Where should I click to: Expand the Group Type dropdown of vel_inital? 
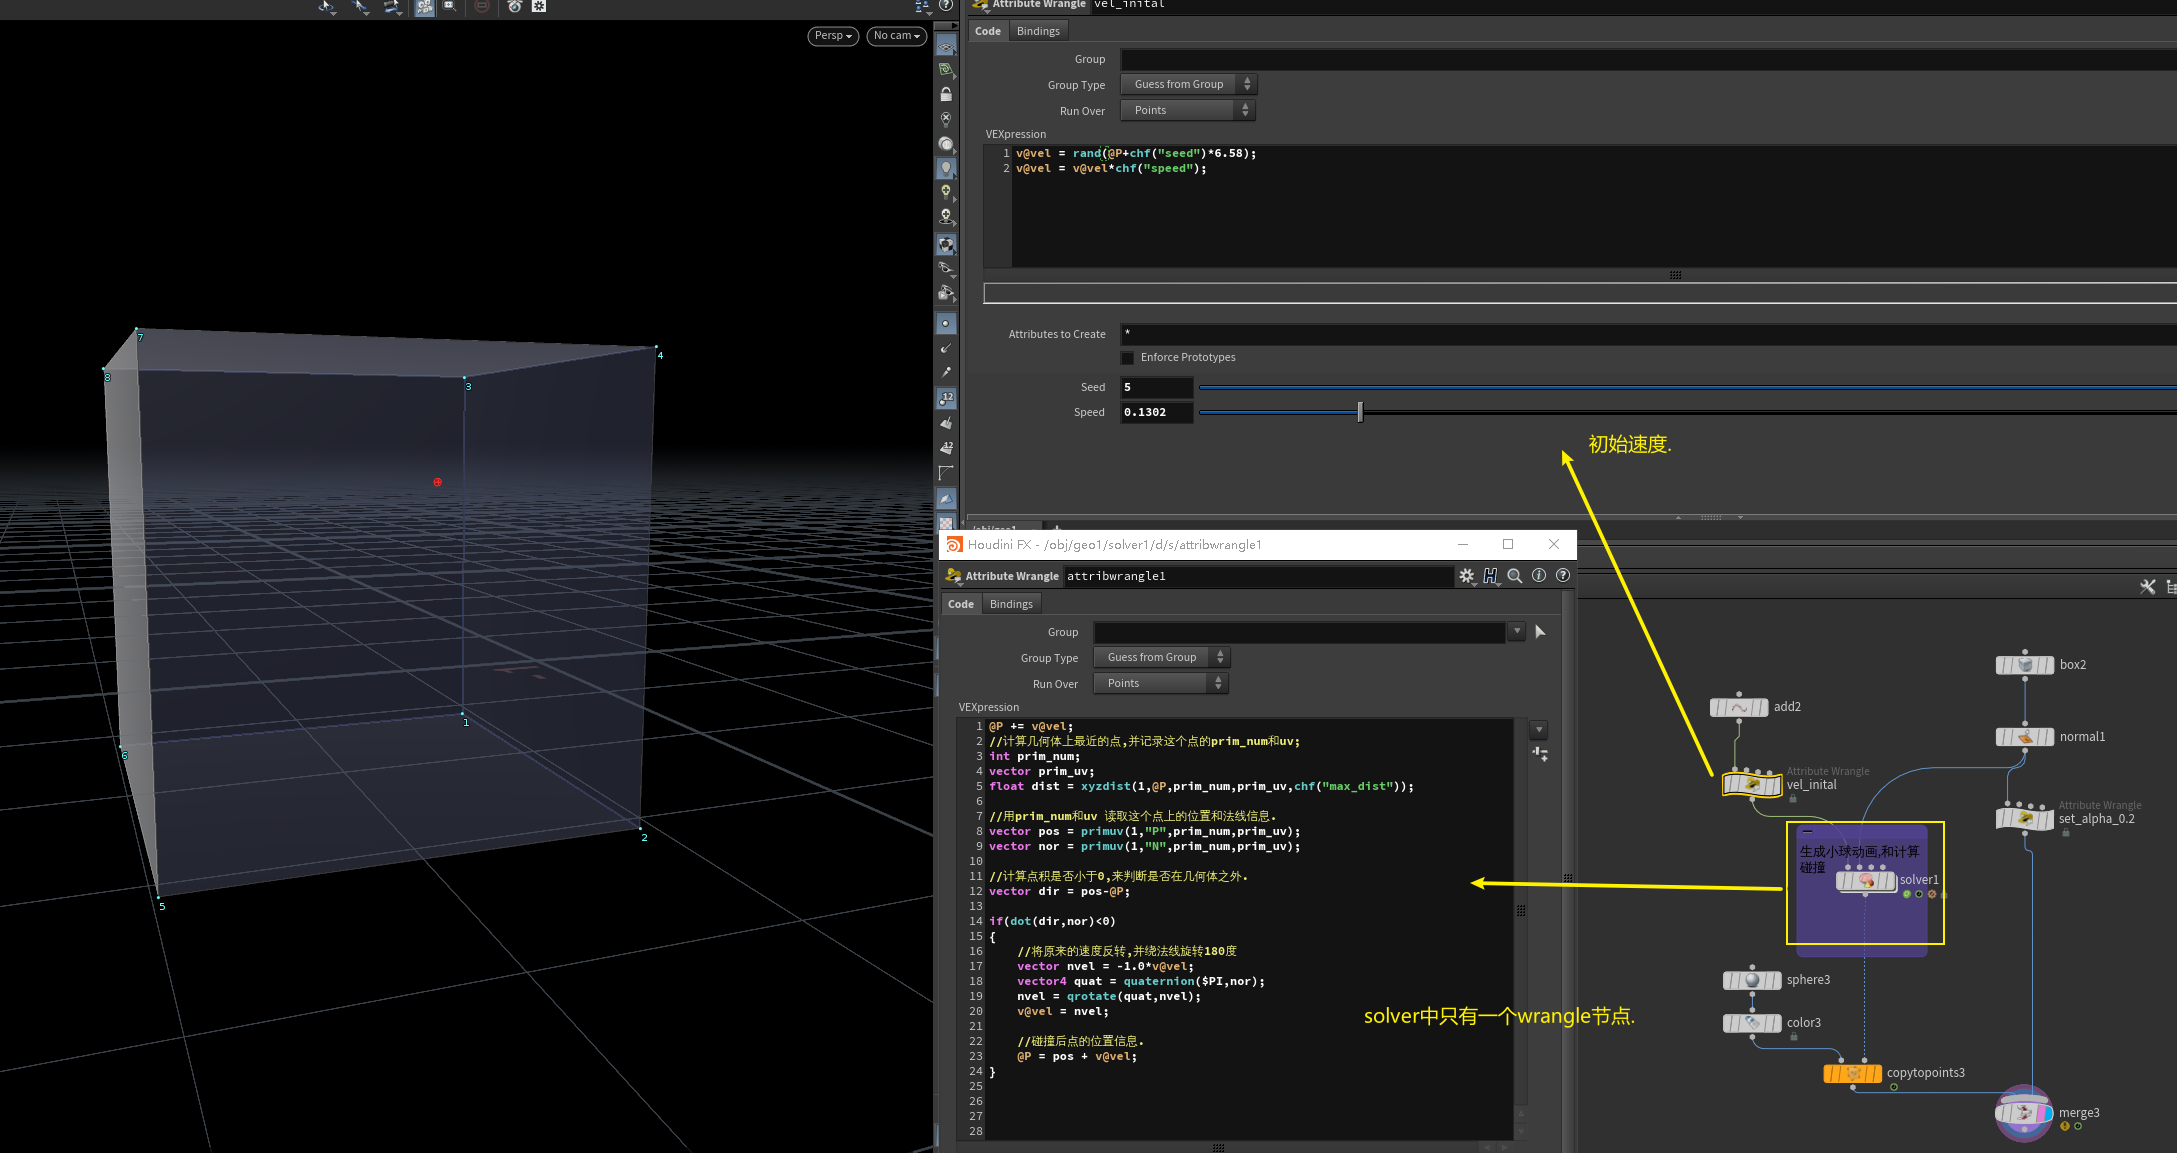1188,85
